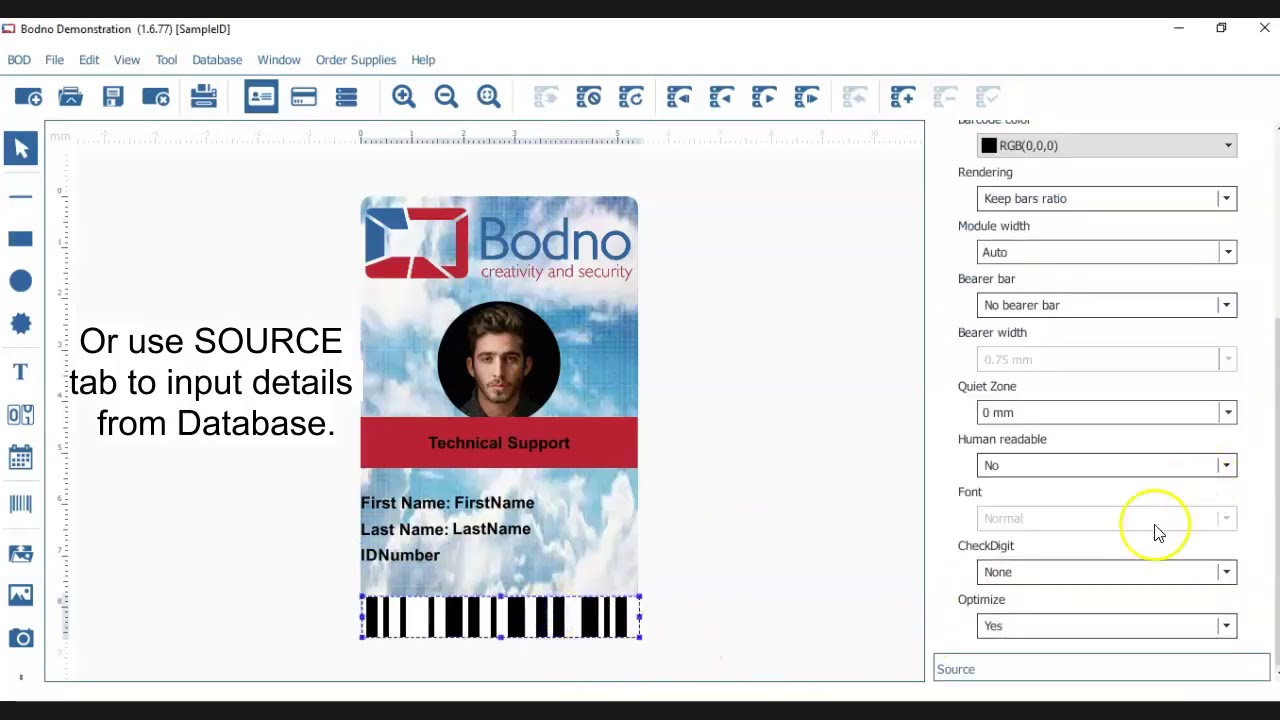This screenshot has height=720, width=1280.
Task: Click the First Name: FirstName text
Action: click(x=447, y=503)
